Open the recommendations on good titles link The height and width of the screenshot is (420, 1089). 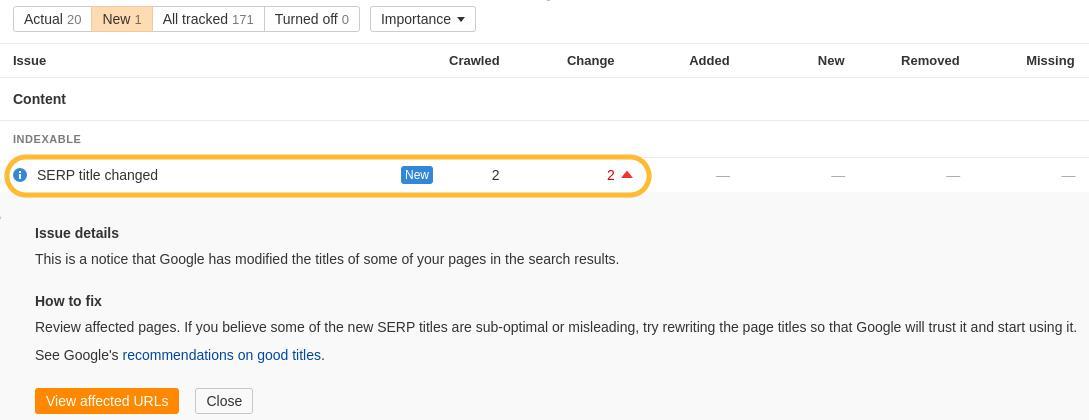tap(221, 355)
